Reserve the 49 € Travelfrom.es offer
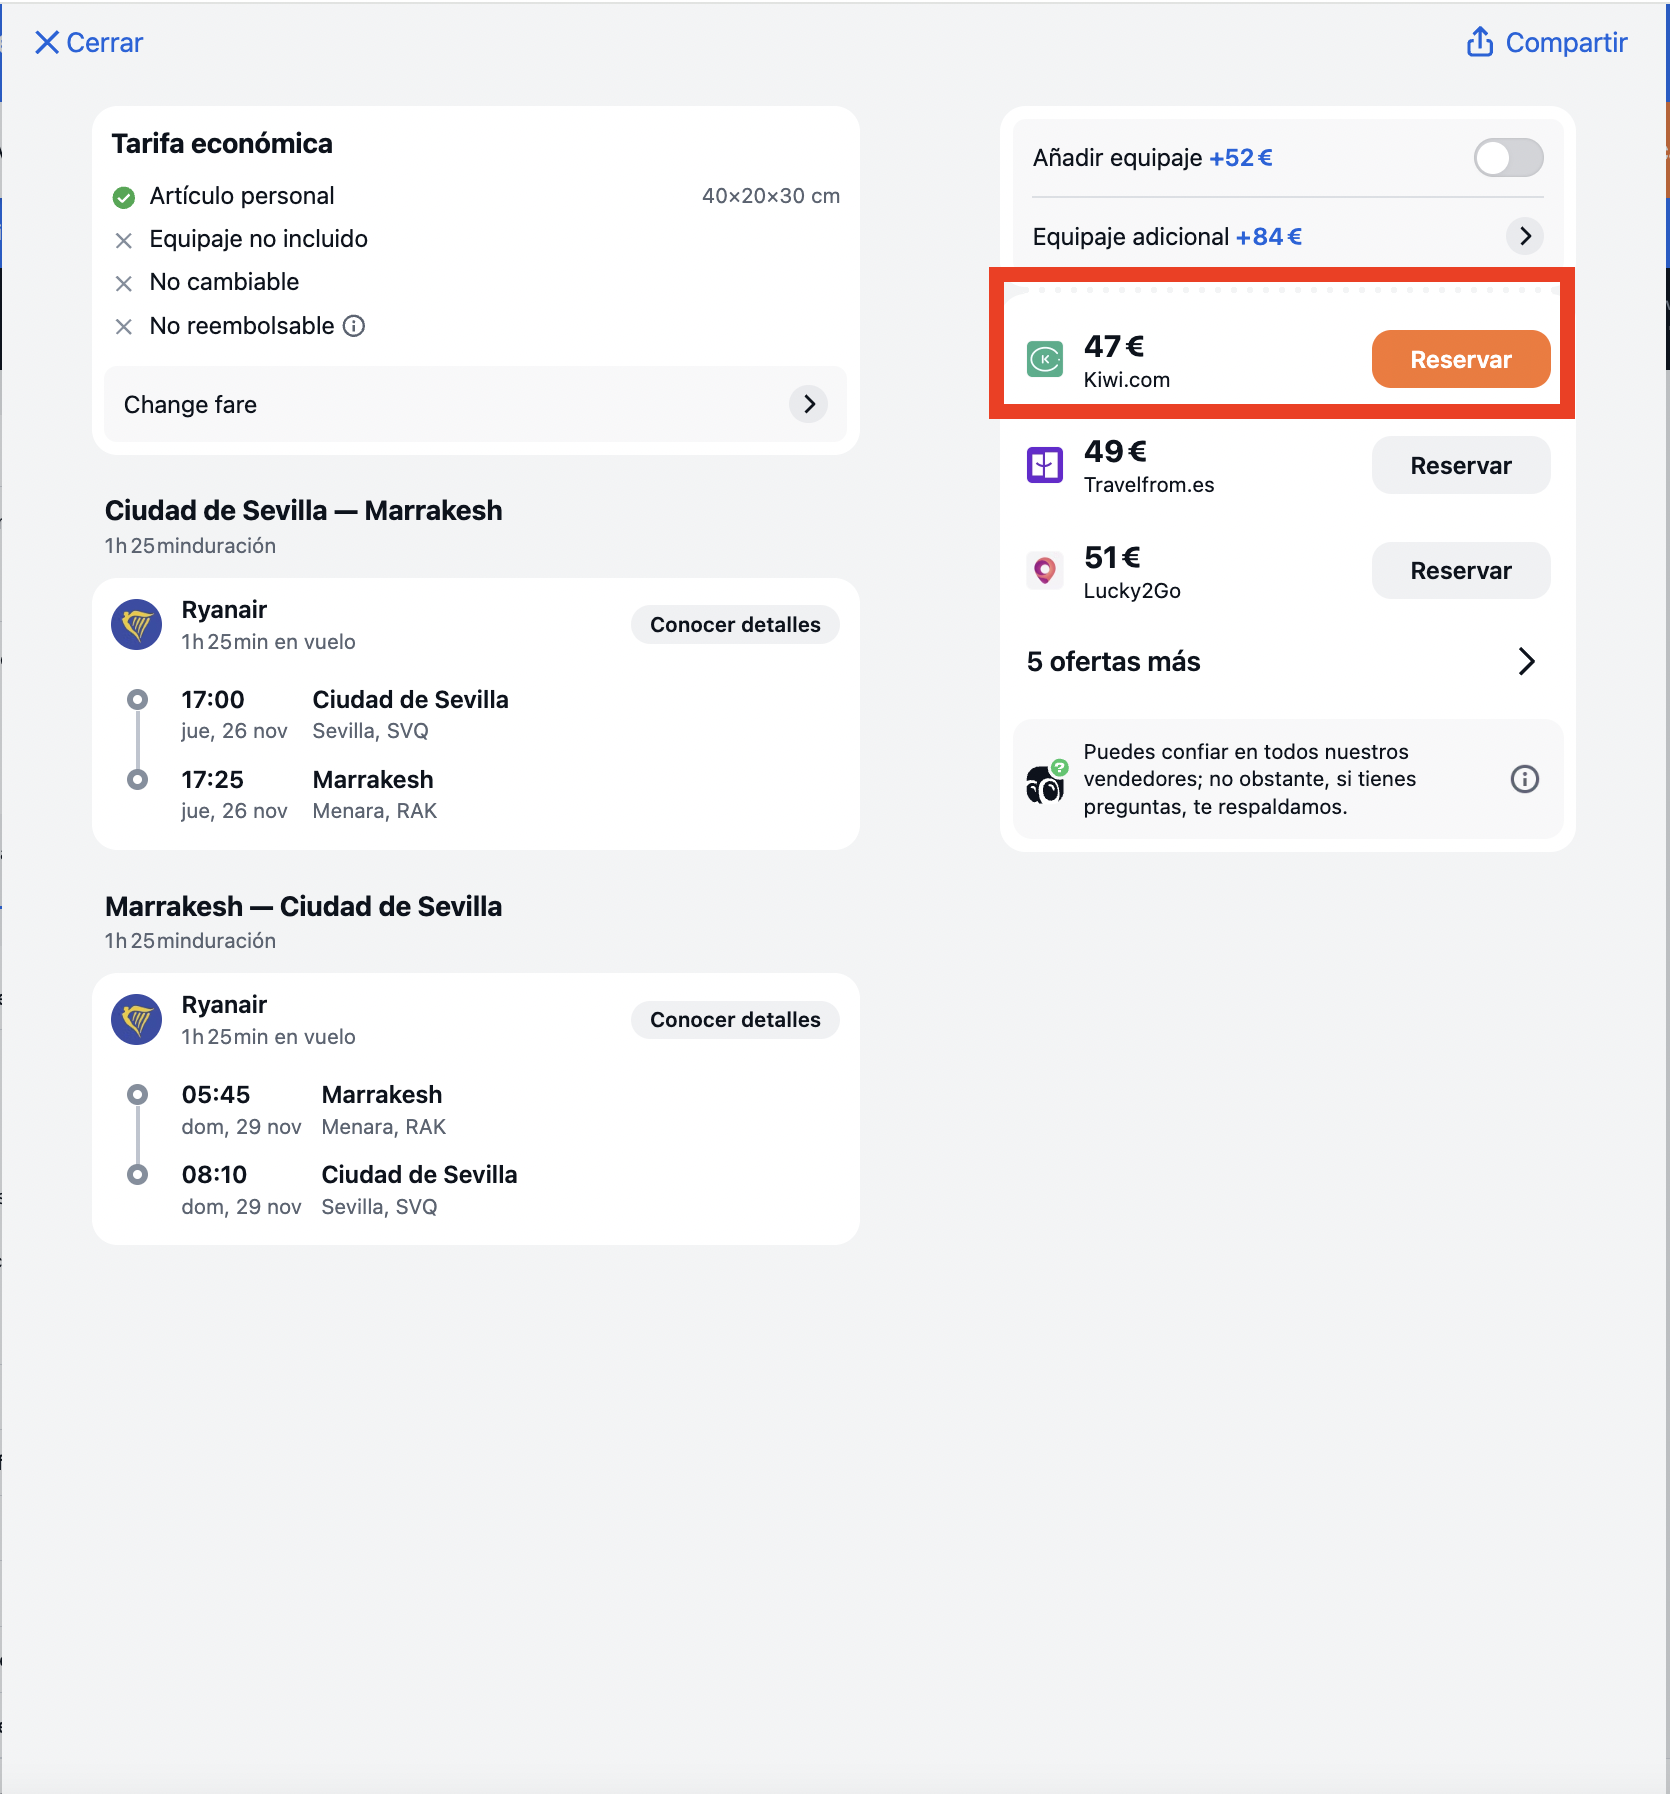This screenshot has height=1794, width=1670. tap(1460, 466)
